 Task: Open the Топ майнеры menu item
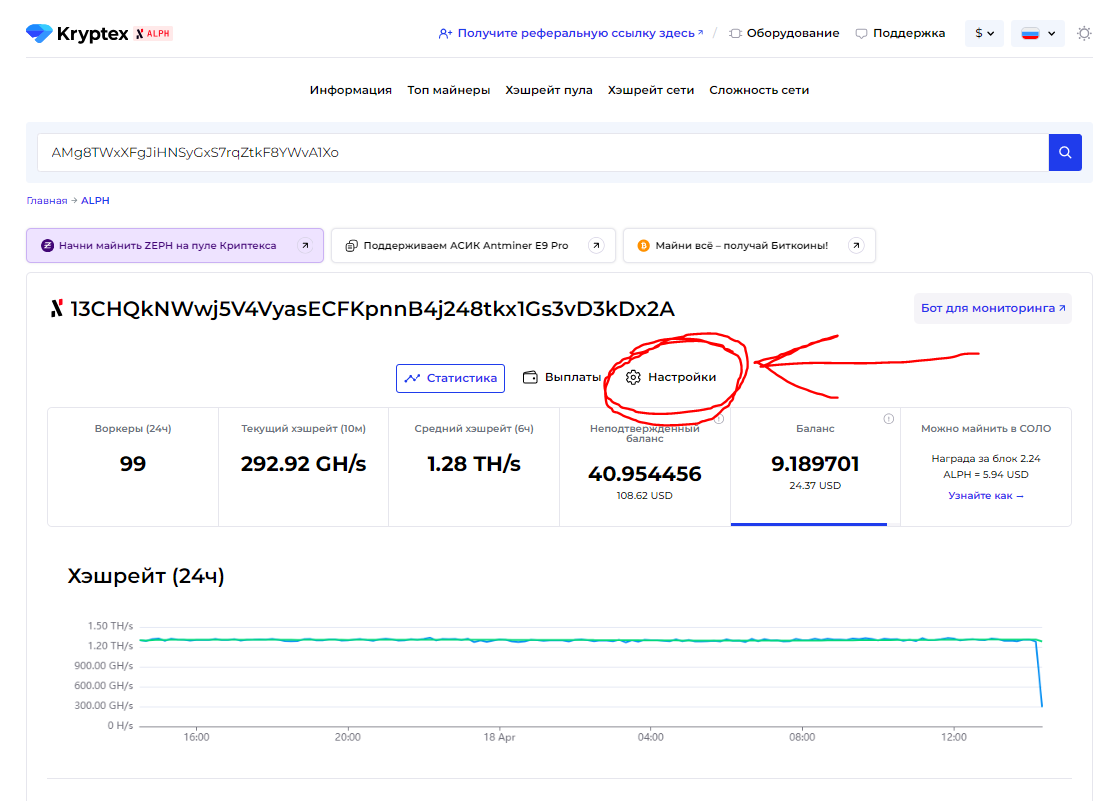[449, 90]
